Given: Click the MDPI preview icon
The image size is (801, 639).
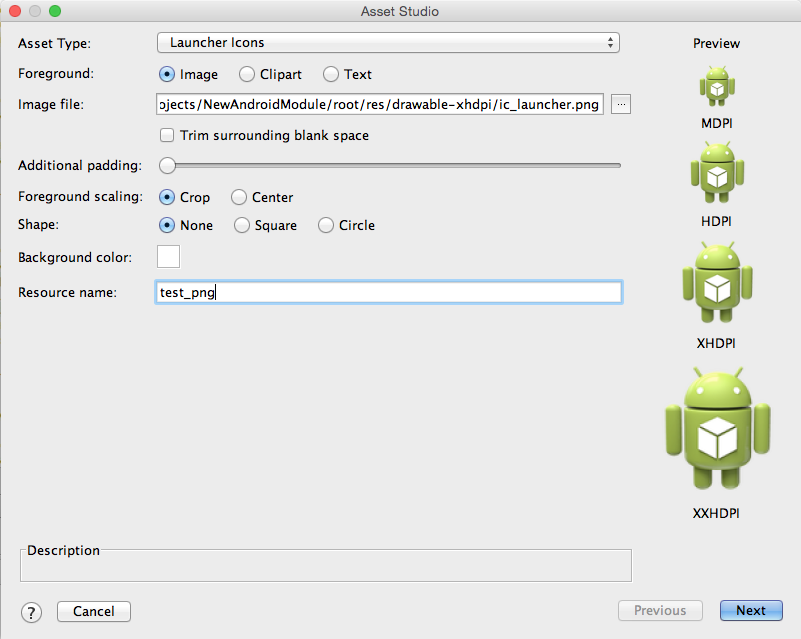Looking at the screenshot, I should tap(717, 86).
